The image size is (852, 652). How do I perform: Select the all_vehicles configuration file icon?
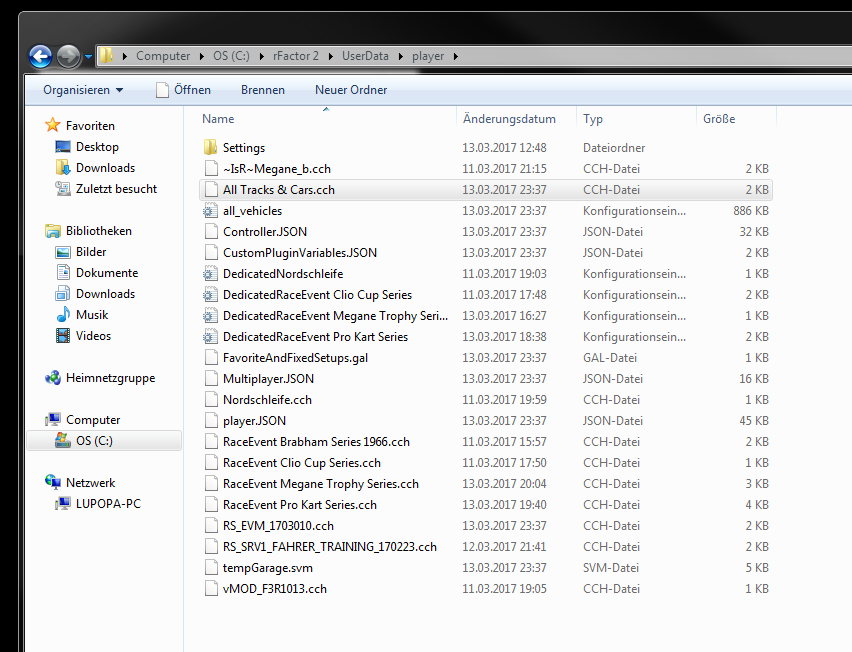(x=210, y=211)
